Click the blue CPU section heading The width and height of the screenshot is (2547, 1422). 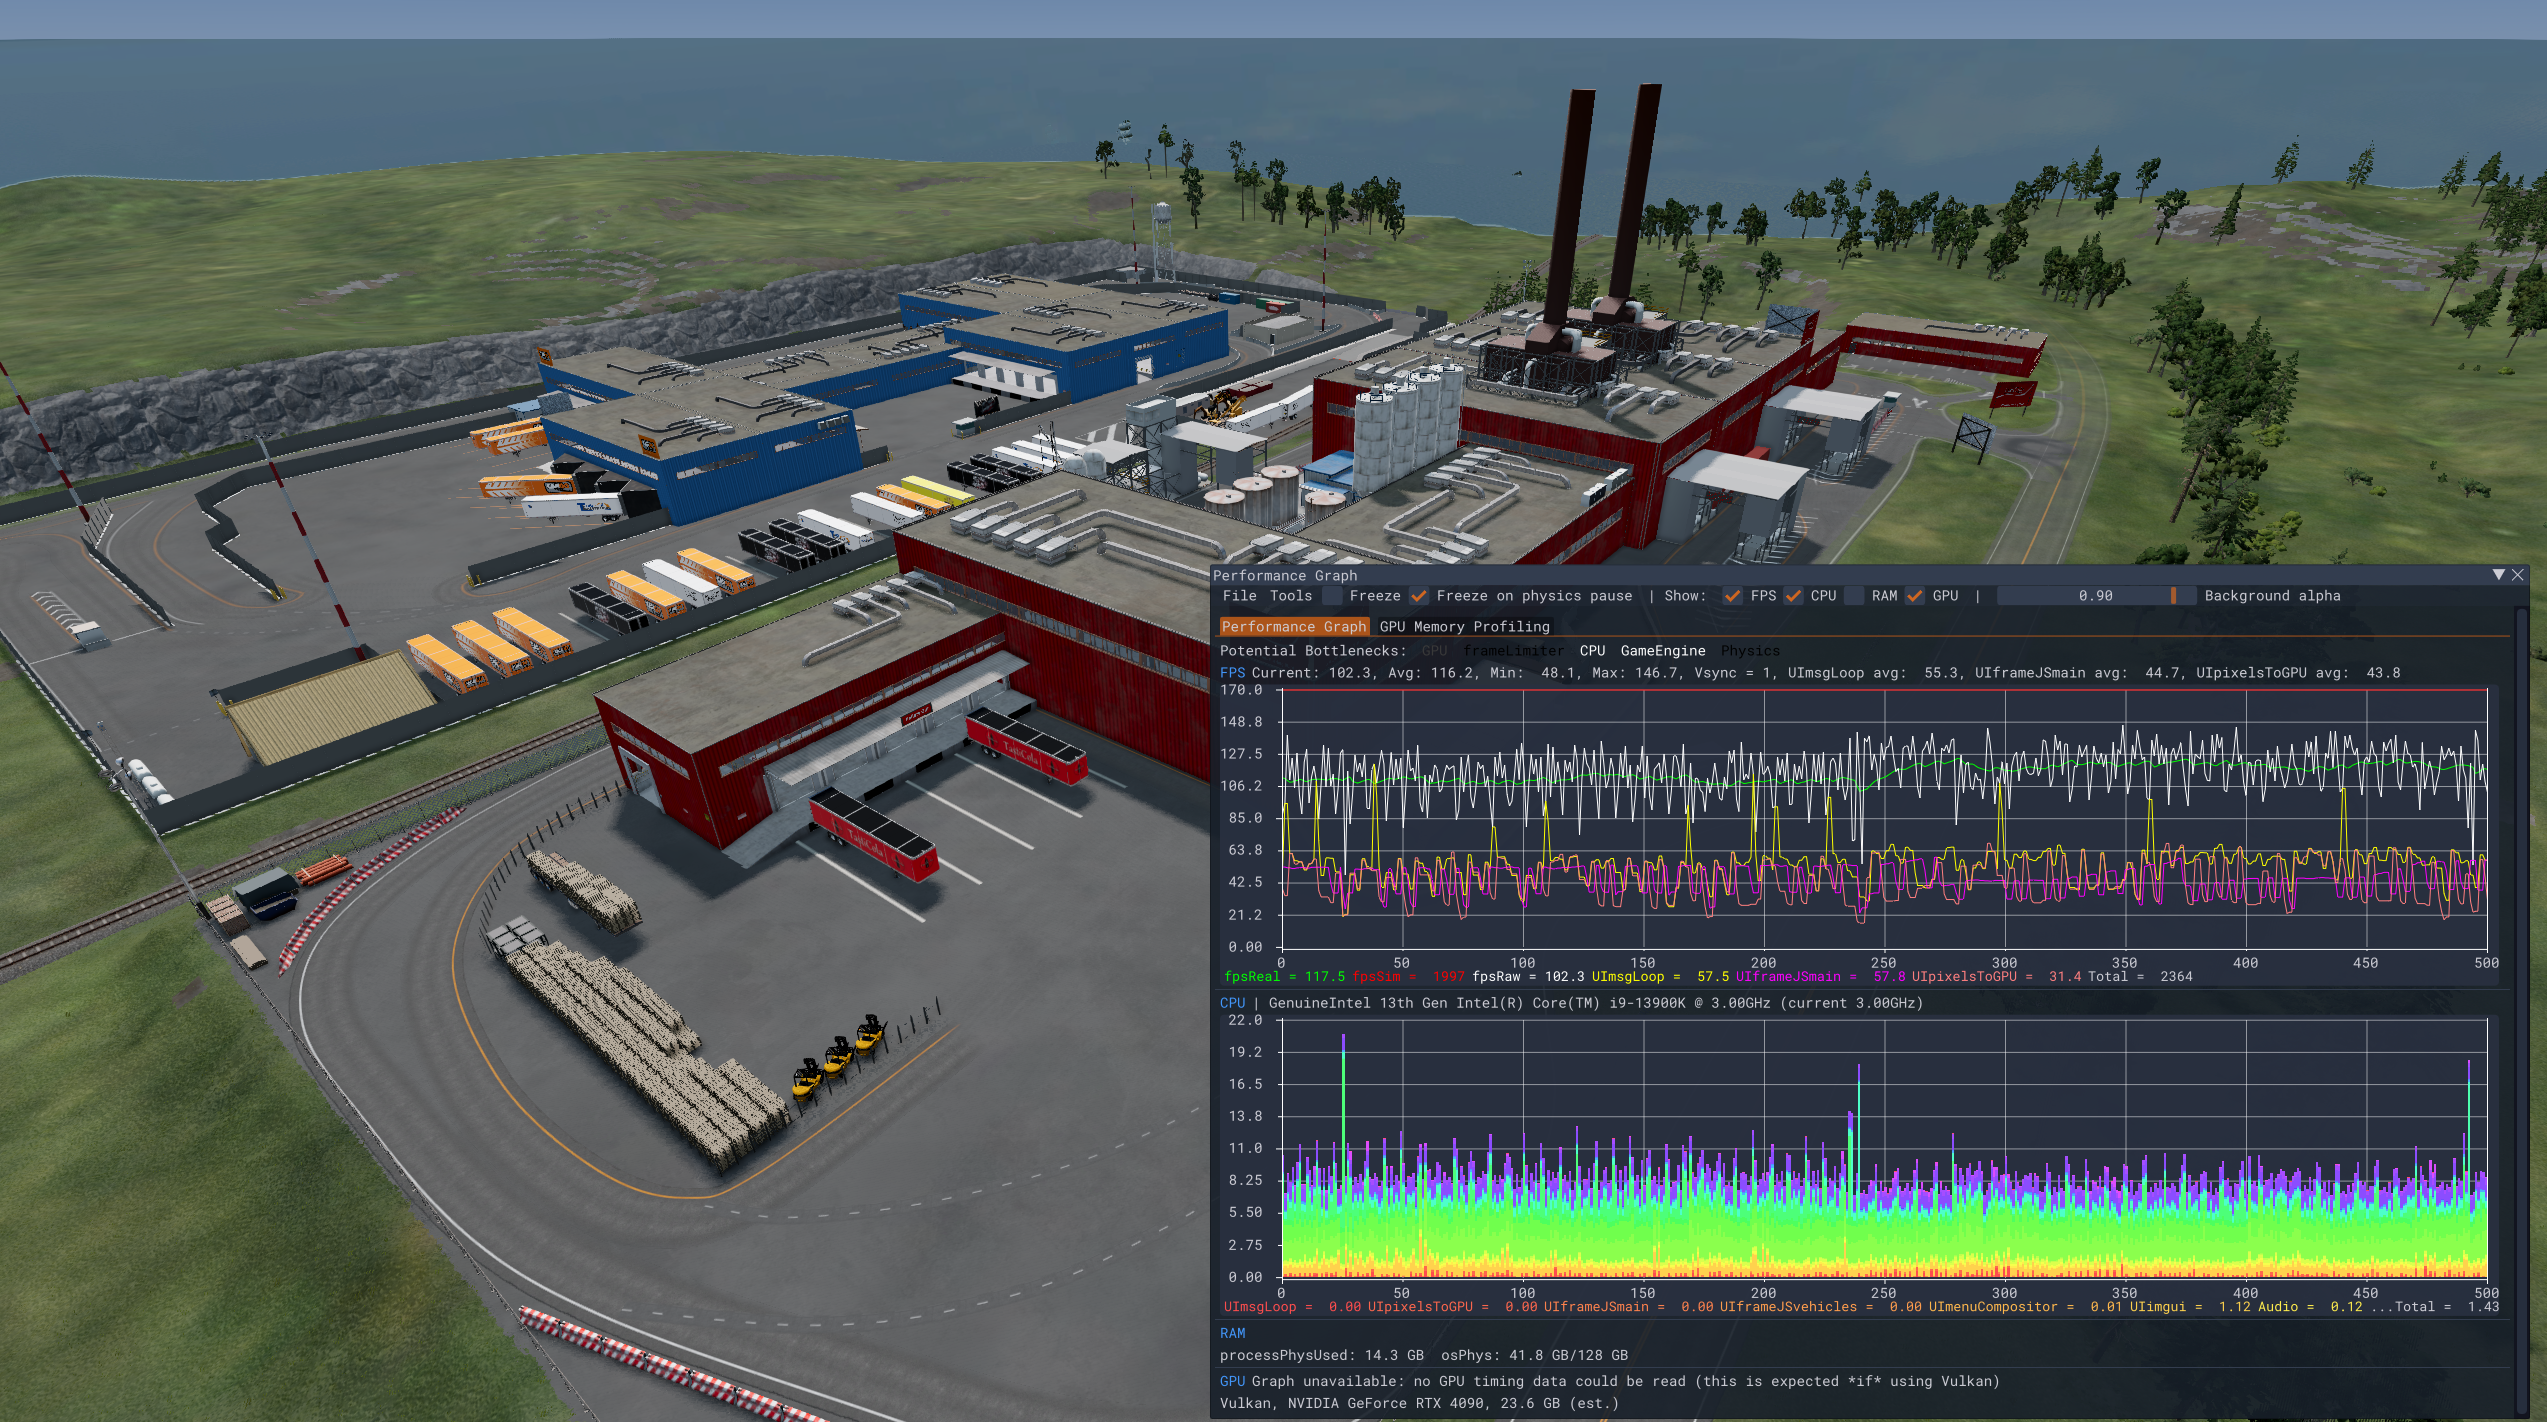click(x=1232, y=1003)
